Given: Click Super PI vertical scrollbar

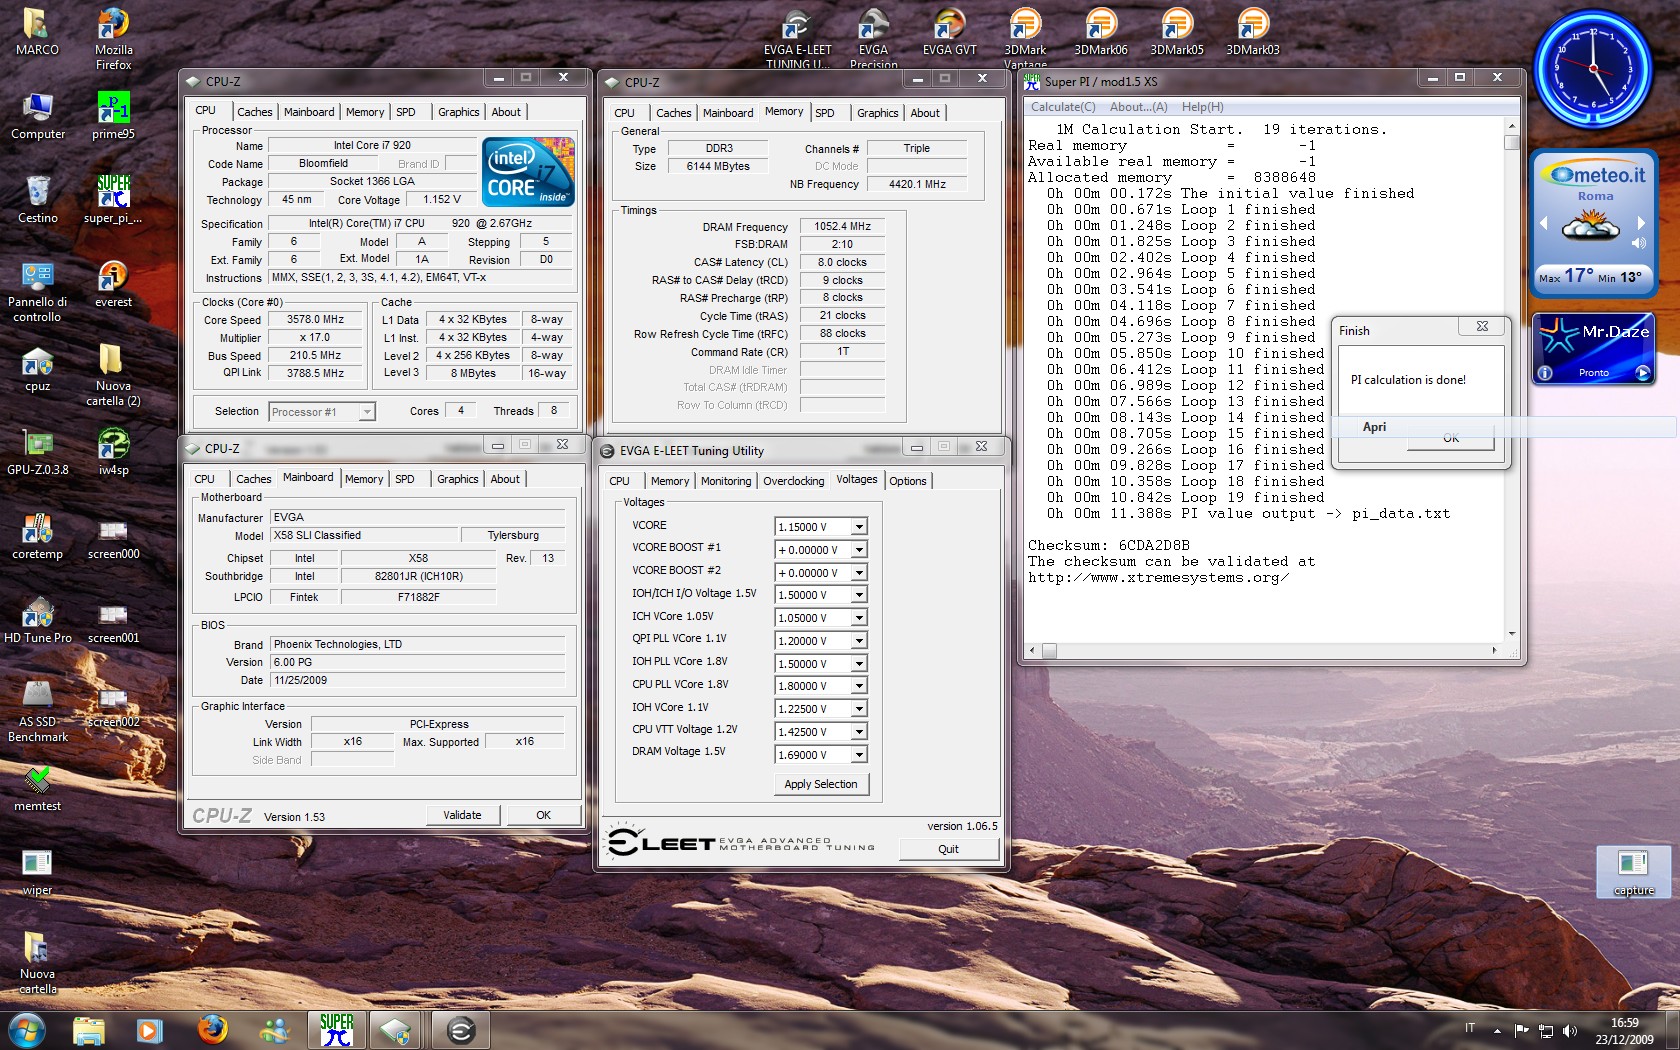Looking at the screenshot, I should (x=1511, y=380).
